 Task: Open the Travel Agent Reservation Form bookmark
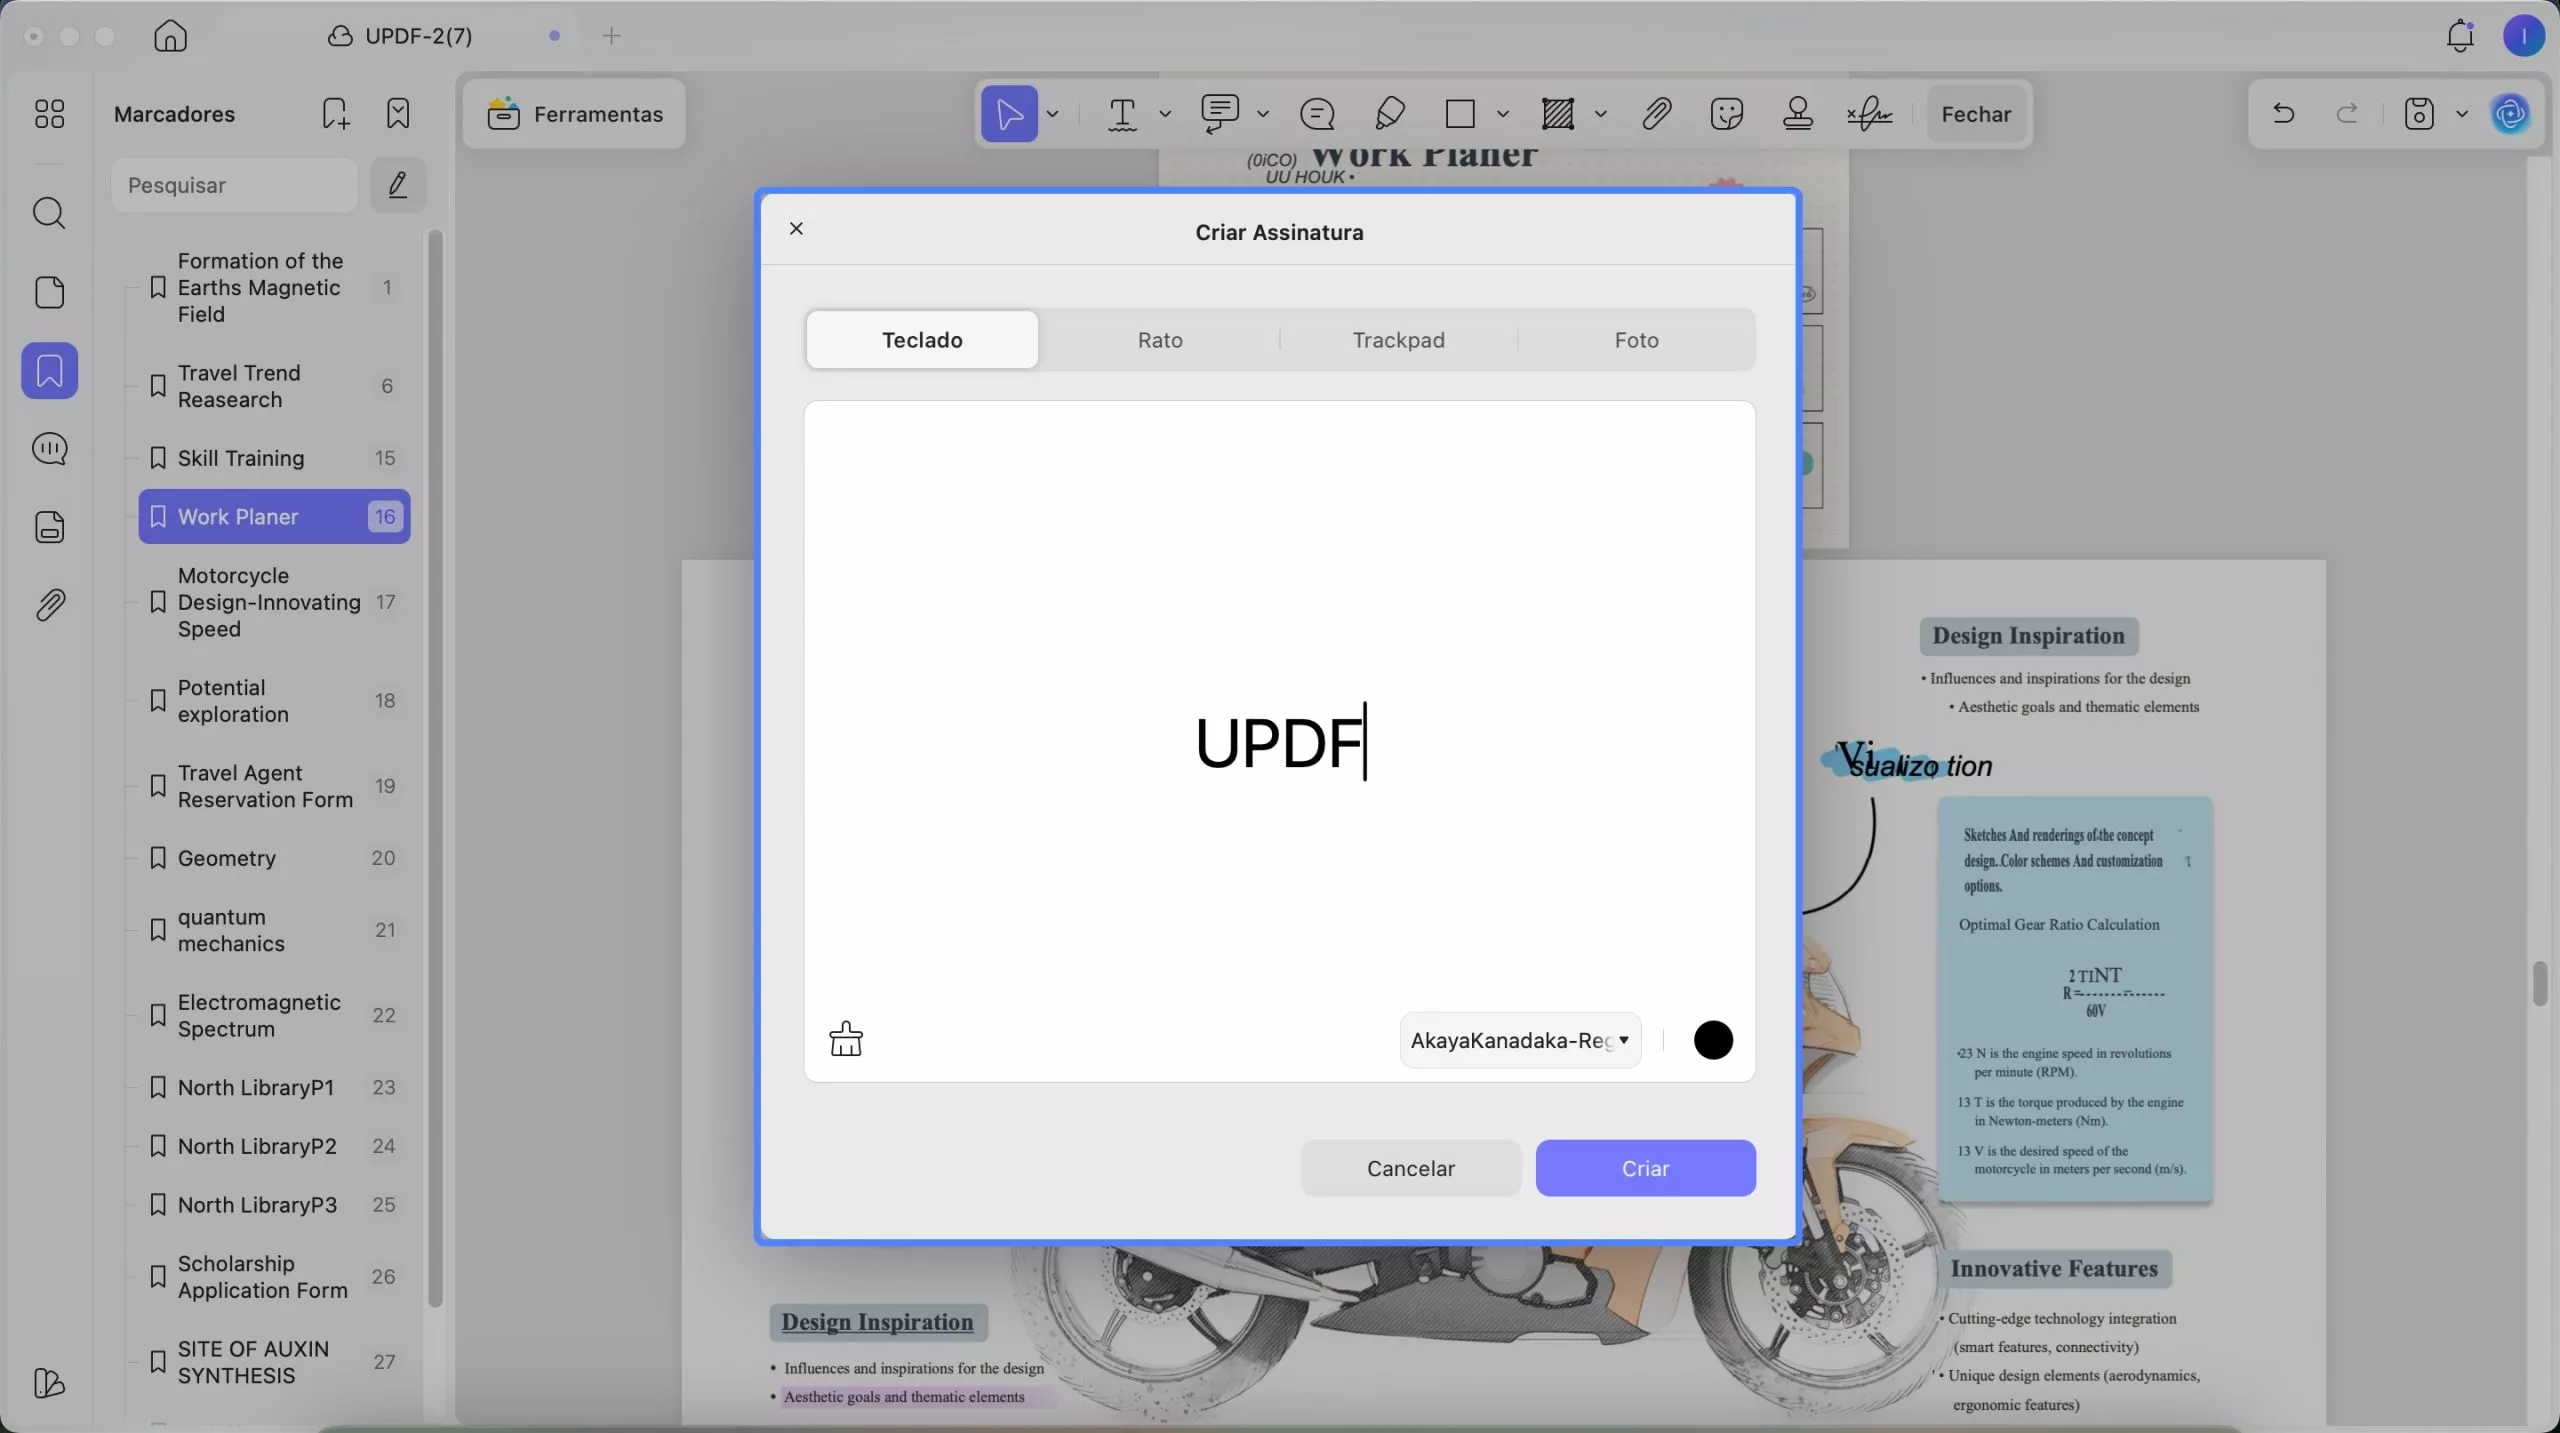(274, 786)
